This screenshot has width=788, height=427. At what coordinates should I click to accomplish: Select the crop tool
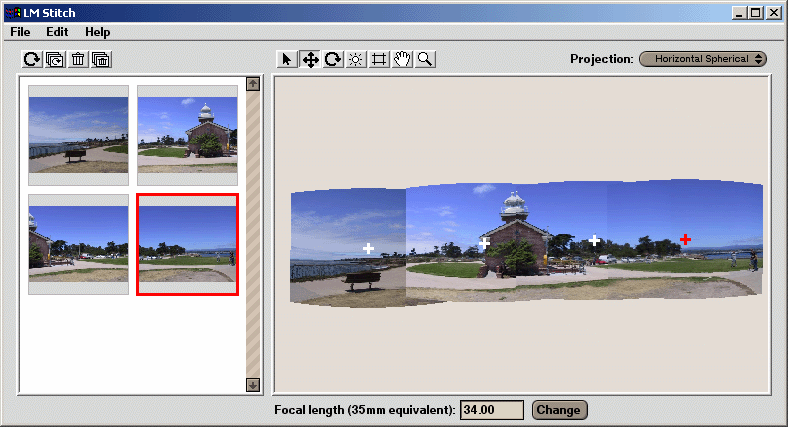pos(379,59)
